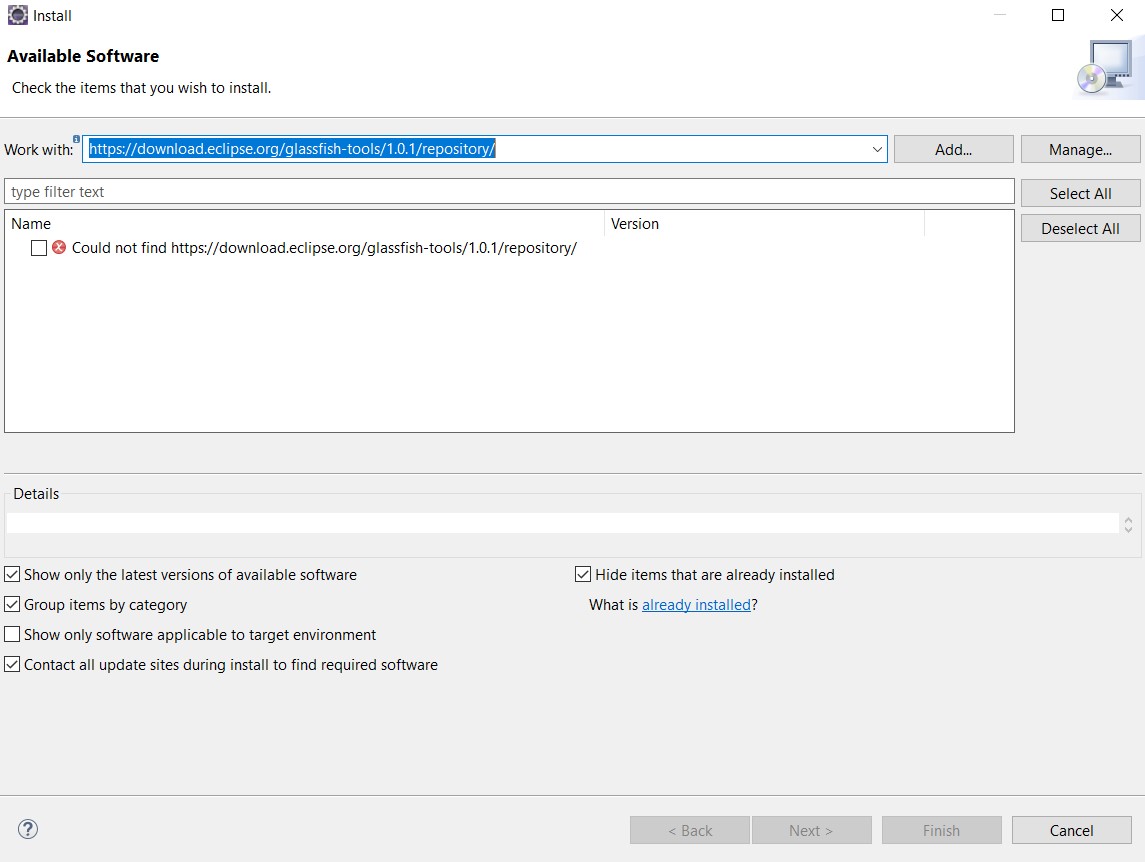Click the Check the items instruction text
The height and width of the screenshot is (862, 1145).
[142, 88]
